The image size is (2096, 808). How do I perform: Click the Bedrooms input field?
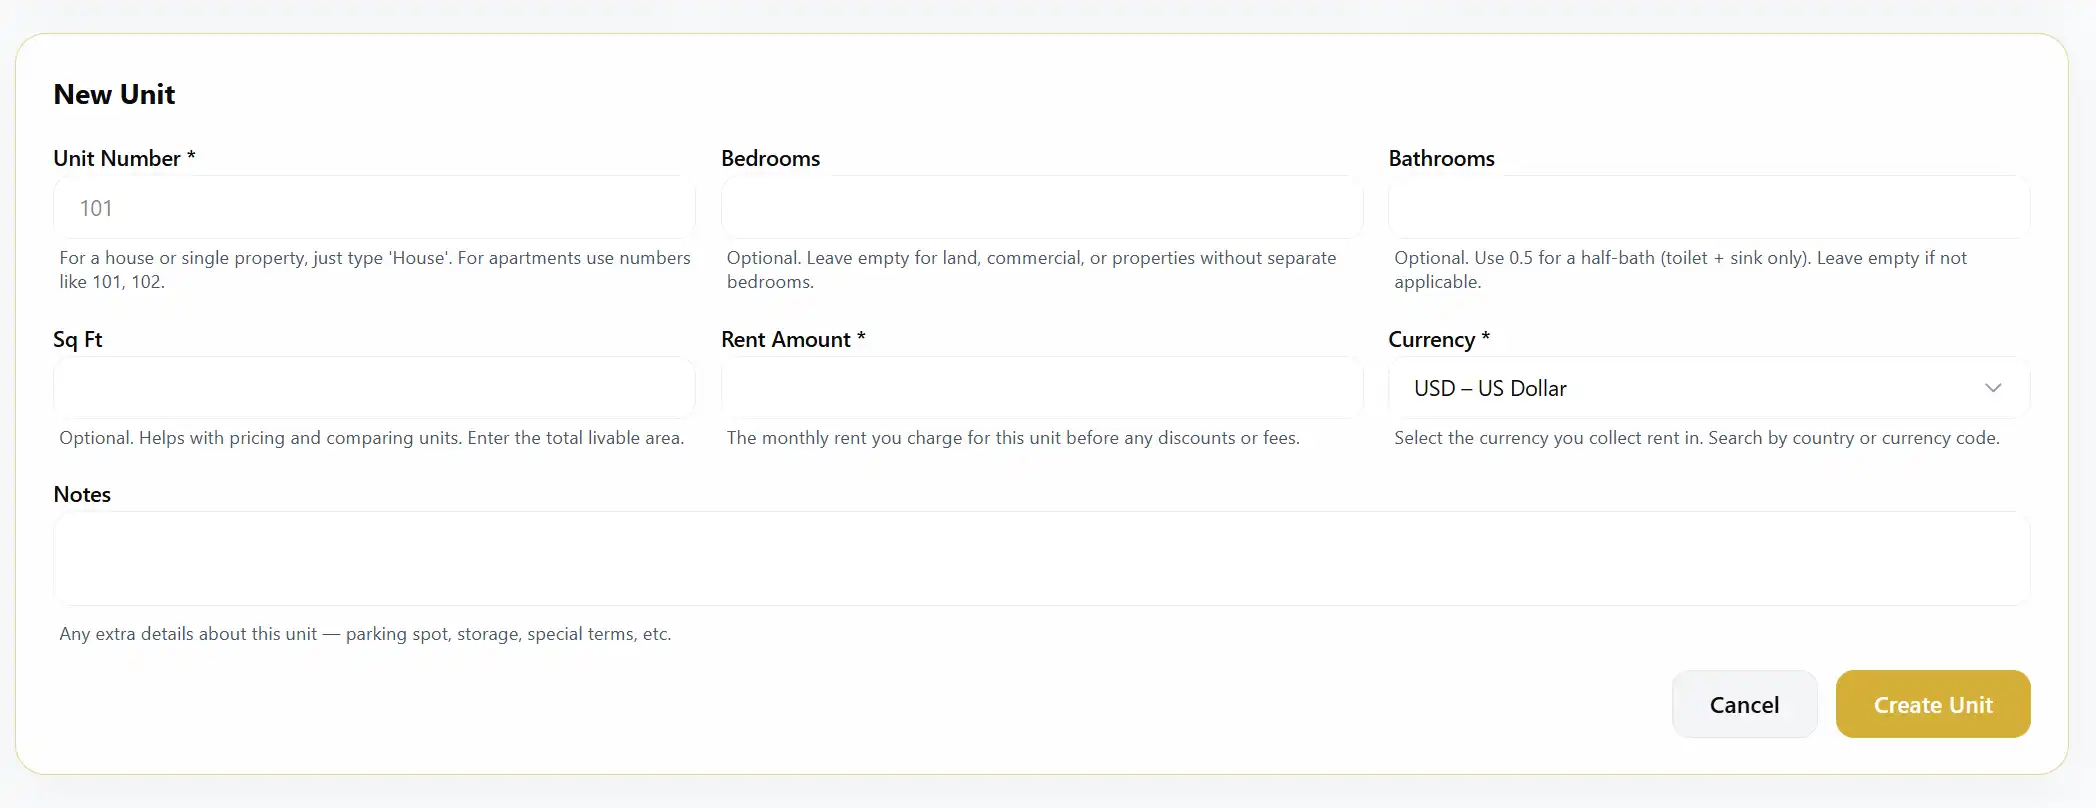click(1041, 208)
